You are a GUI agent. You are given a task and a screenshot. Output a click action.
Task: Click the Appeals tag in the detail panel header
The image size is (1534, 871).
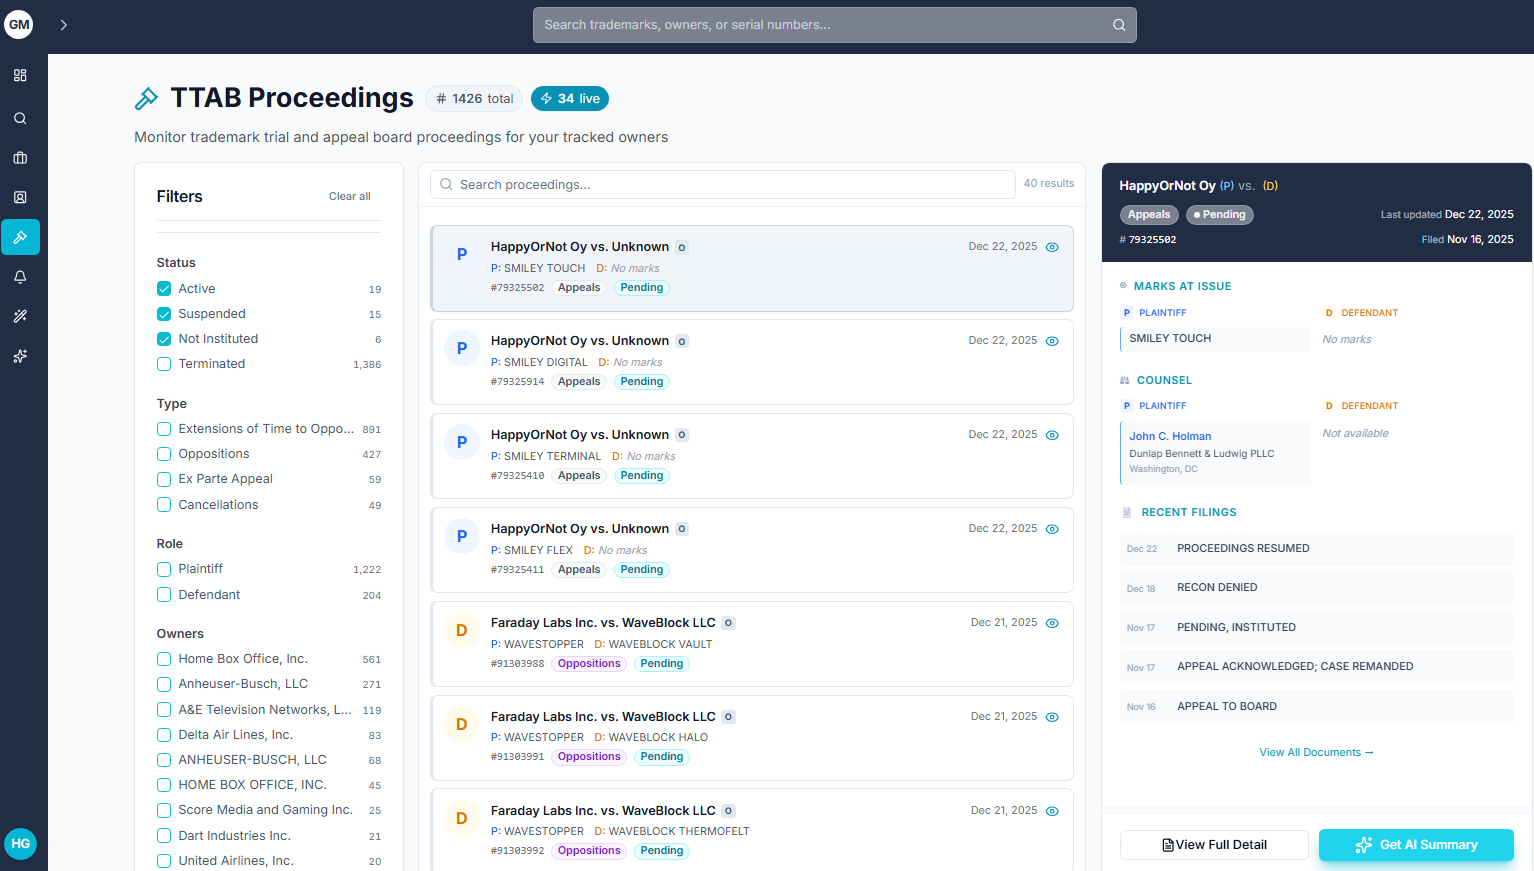(x=1149, y=215)
